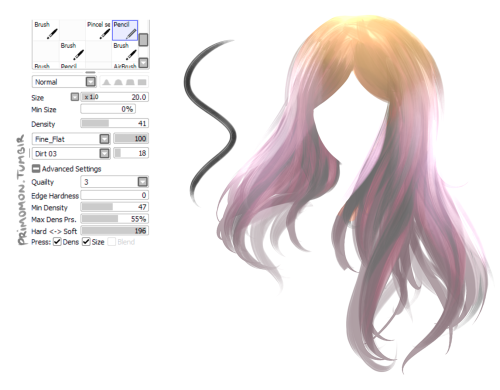Select the Pencil tool in top row
The height and width of the screenshot is (390, 500).
tap(125, 30)
